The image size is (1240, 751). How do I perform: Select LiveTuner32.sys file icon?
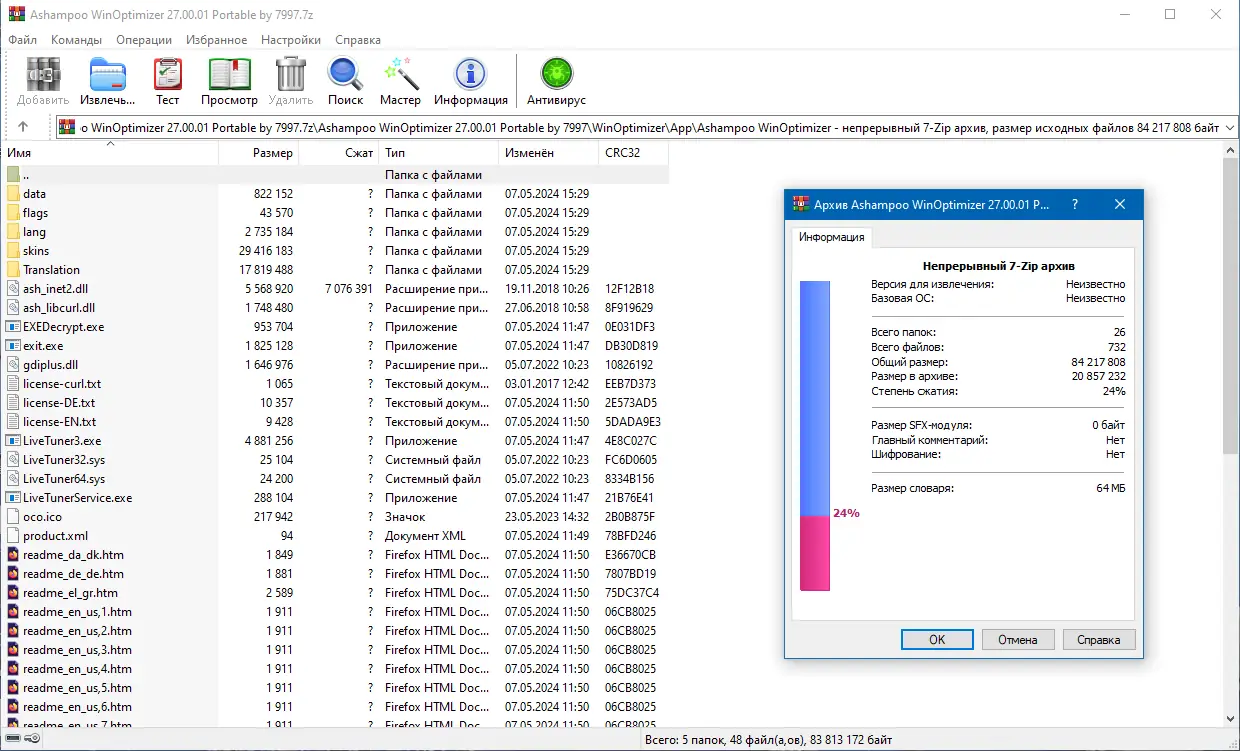click(13, 460)
